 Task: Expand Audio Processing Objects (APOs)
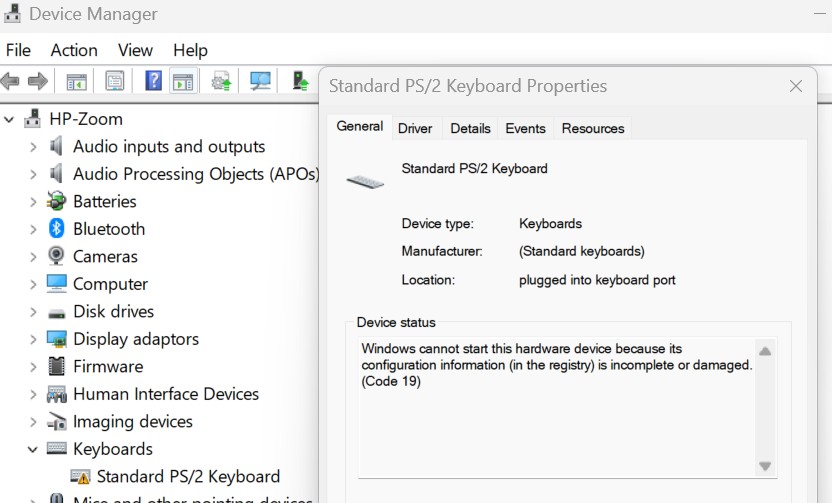pyautogui.click(x=33, y=174)
